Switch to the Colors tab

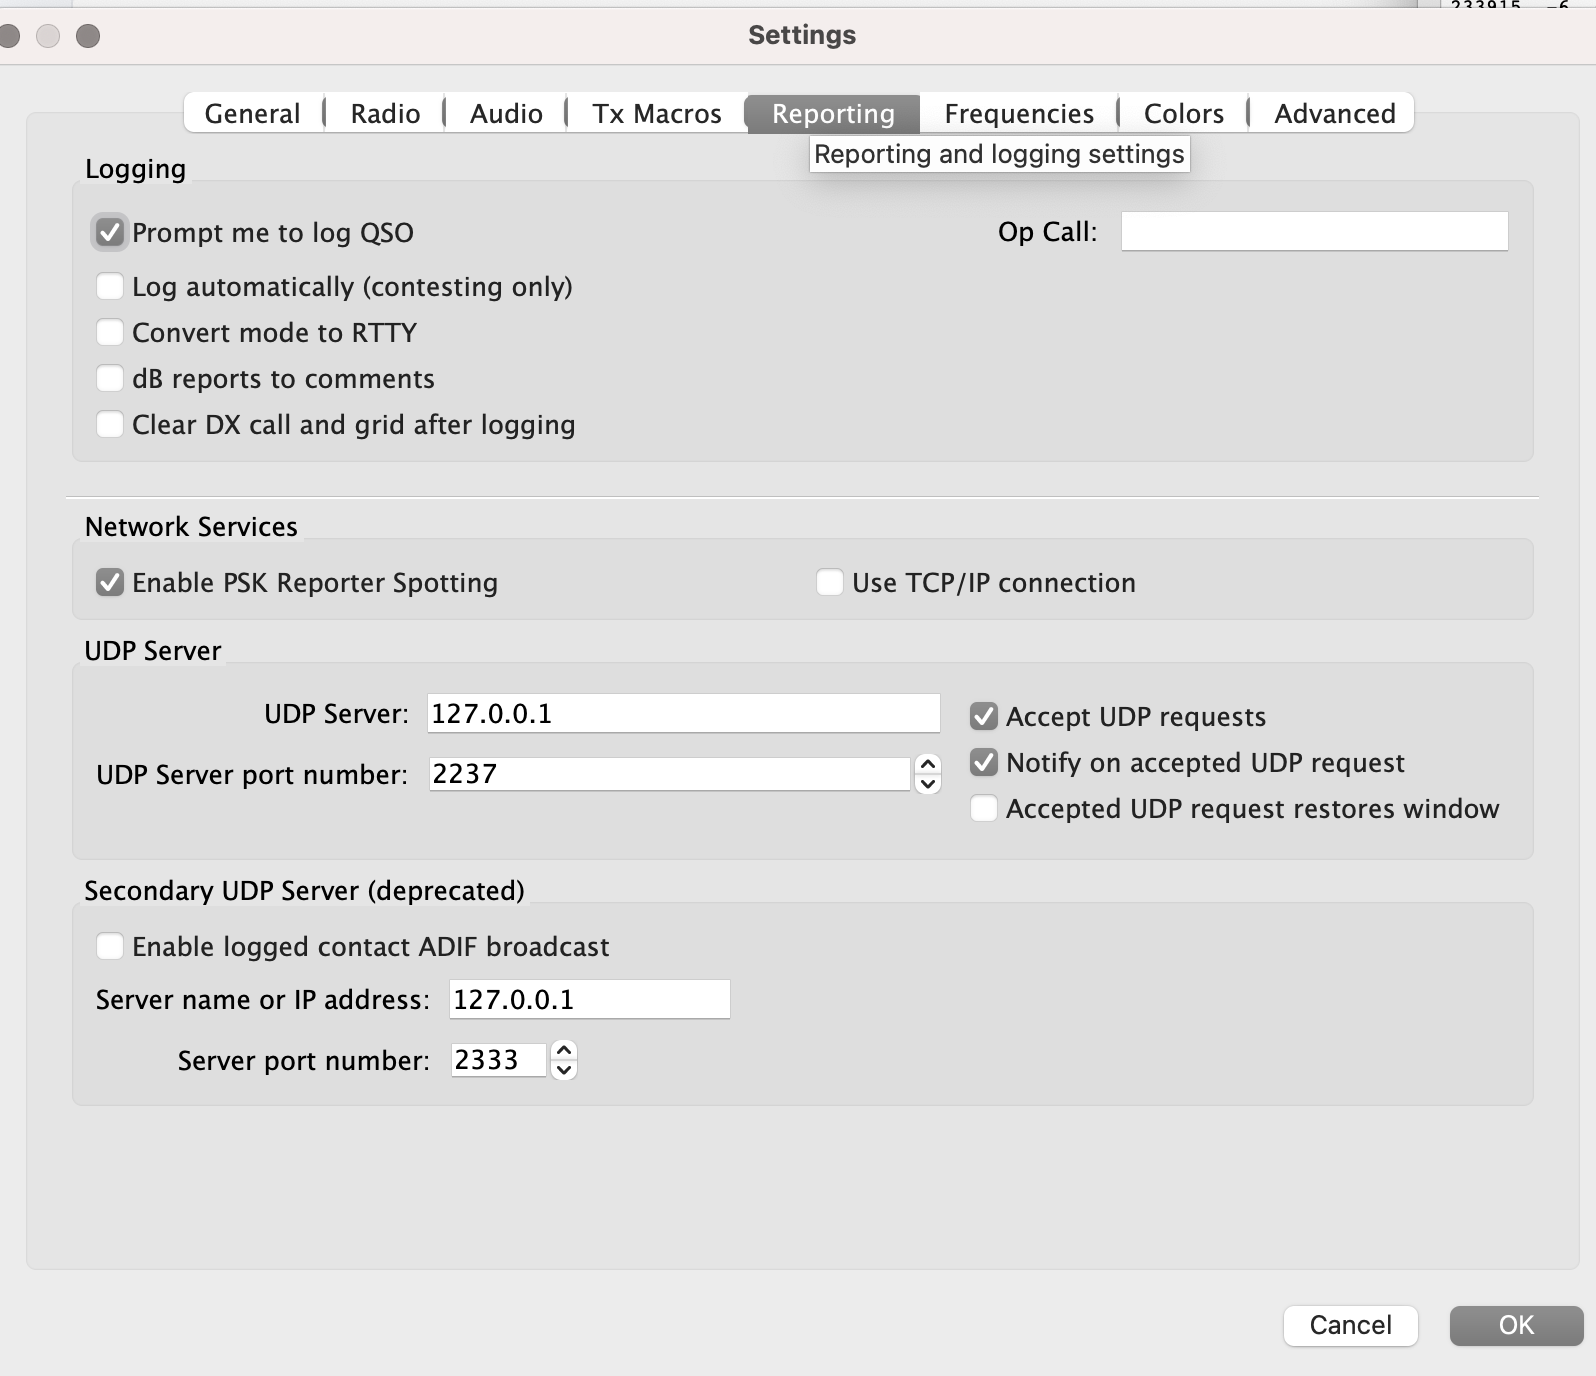1183,114
